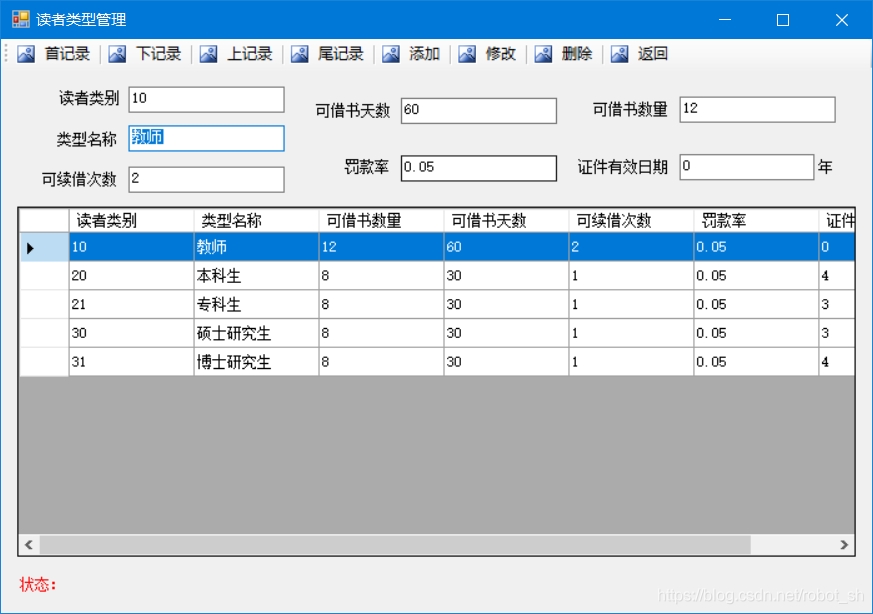Image resolution: width=873 pixels, height=614 pixels.
Task: Click in the 类型名称 input field
Action: click(x=207, y=138)
